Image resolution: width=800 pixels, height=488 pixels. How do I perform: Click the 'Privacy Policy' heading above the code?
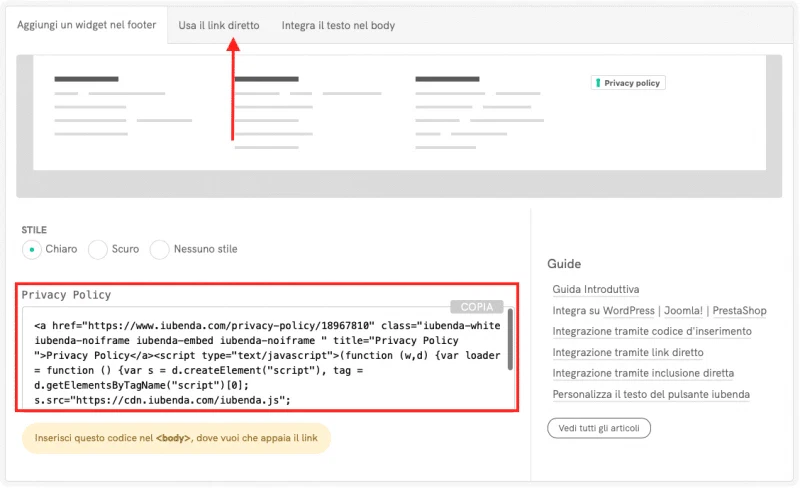(x=66, y=295)
